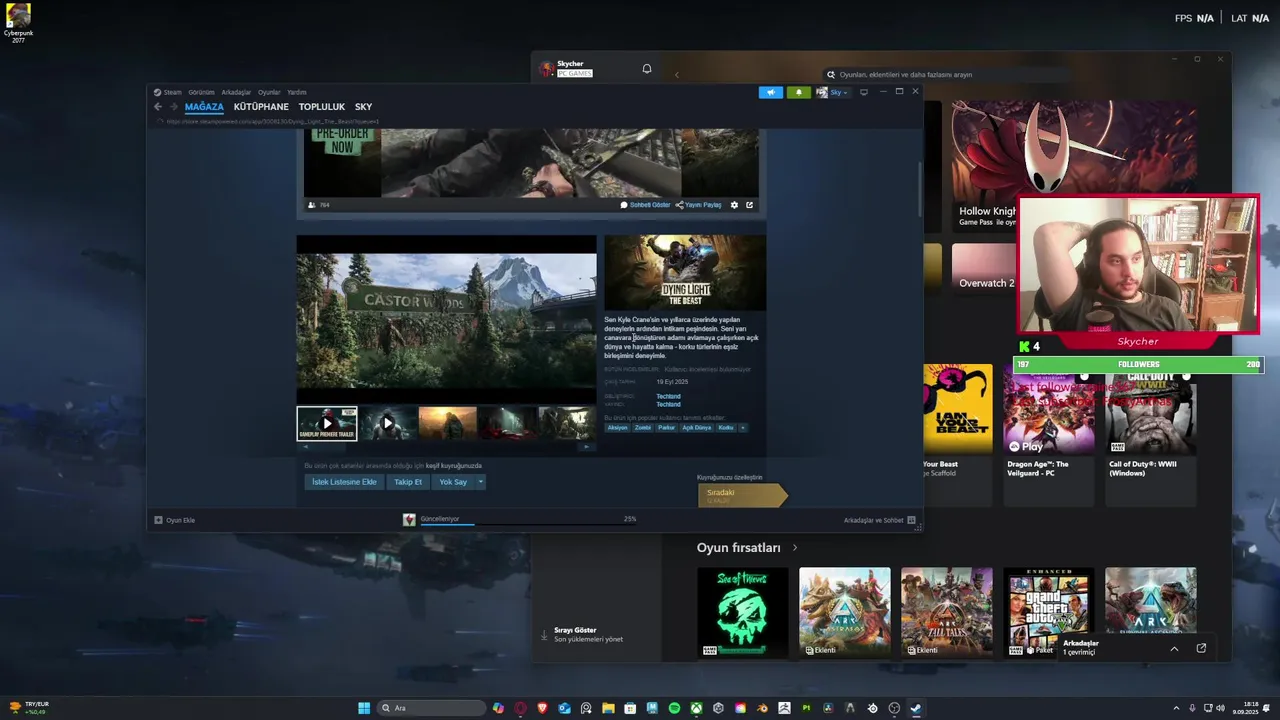Click Yayını Paylaş share link
The width and height of the screenshot is (1280, 720).
698,205
